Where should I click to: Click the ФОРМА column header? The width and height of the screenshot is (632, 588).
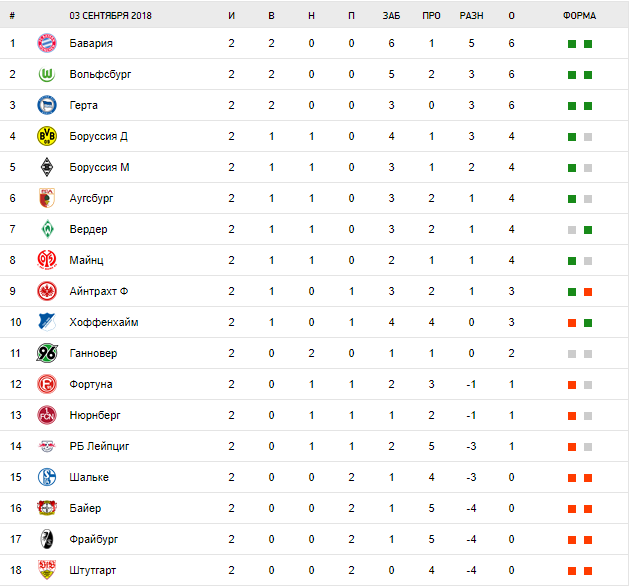click(x=579, y=15)
